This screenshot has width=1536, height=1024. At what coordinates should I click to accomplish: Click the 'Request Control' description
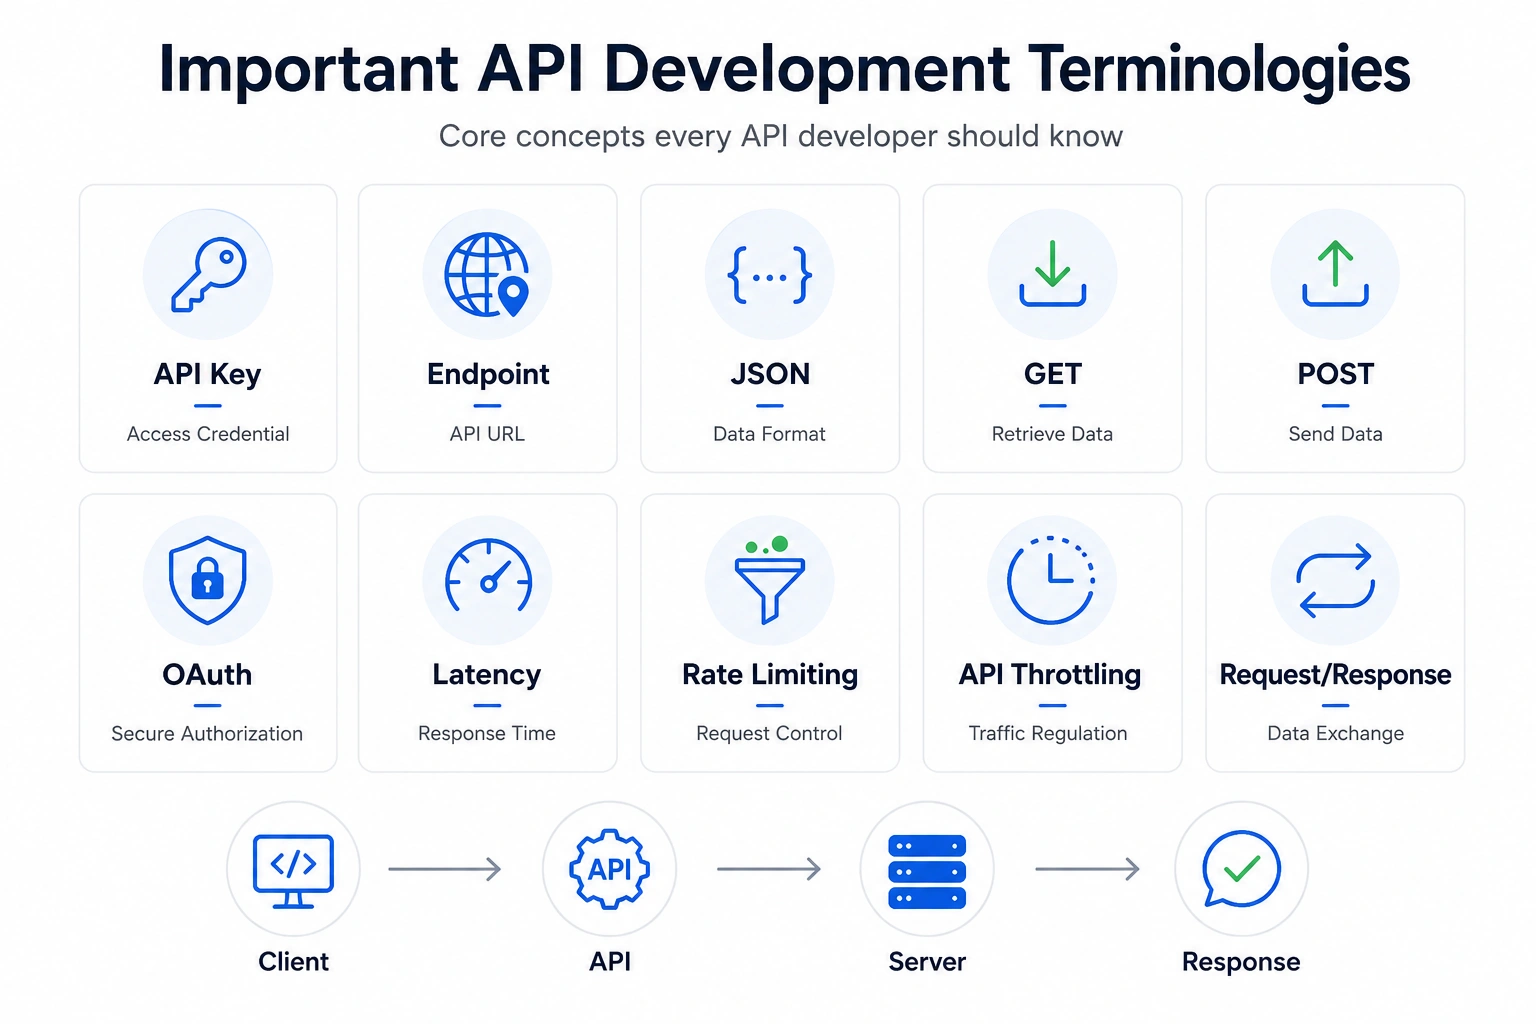(x=769, y=734)
